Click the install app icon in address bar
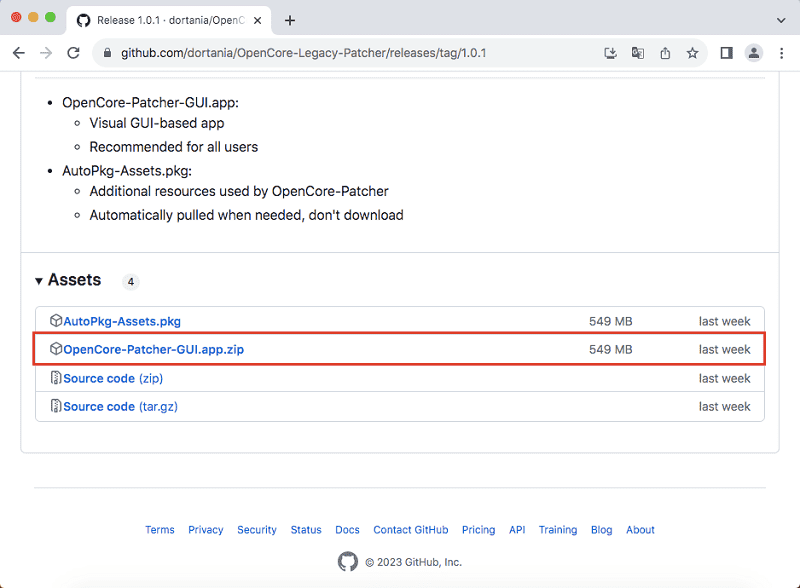Screen dimensions: 800x588 (610, 53)
